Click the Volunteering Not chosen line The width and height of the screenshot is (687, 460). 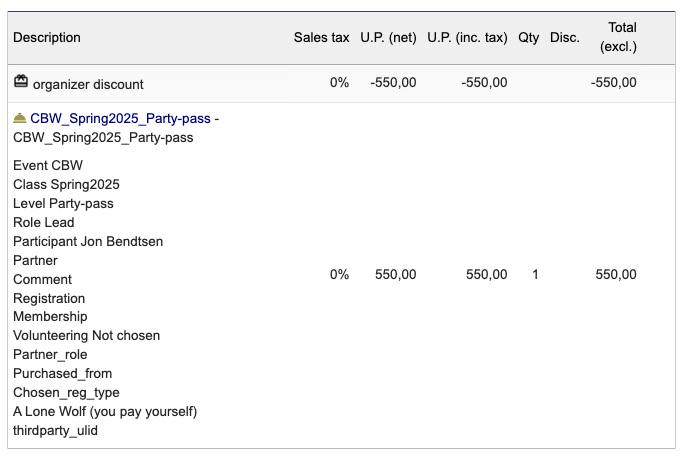pos(87,336)
